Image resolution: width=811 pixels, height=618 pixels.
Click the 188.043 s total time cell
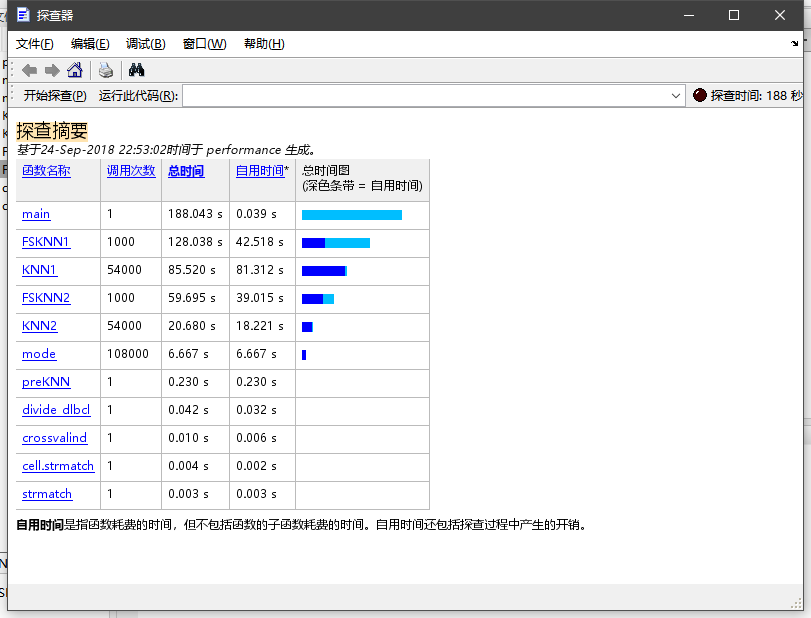(x=195, y=214)
